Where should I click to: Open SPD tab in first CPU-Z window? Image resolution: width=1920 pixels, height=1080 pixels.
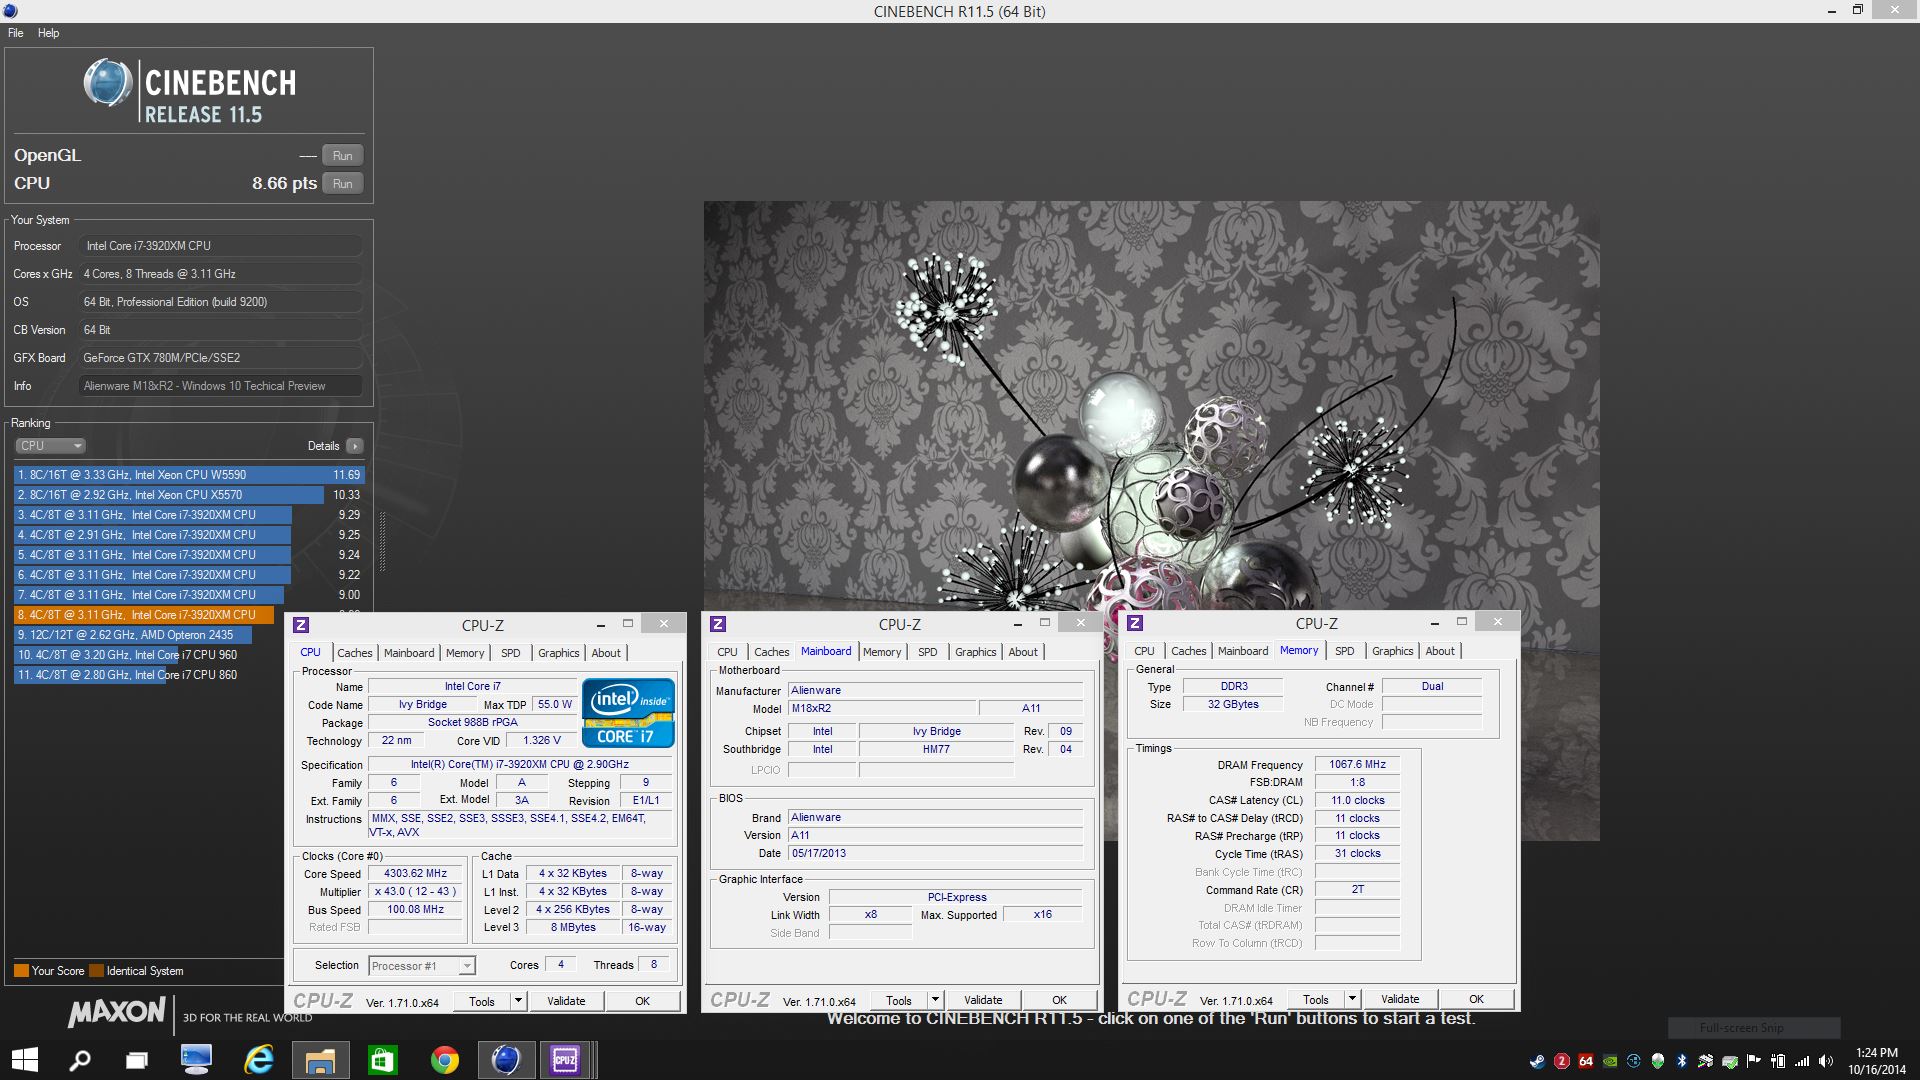(x=510, y=653)
